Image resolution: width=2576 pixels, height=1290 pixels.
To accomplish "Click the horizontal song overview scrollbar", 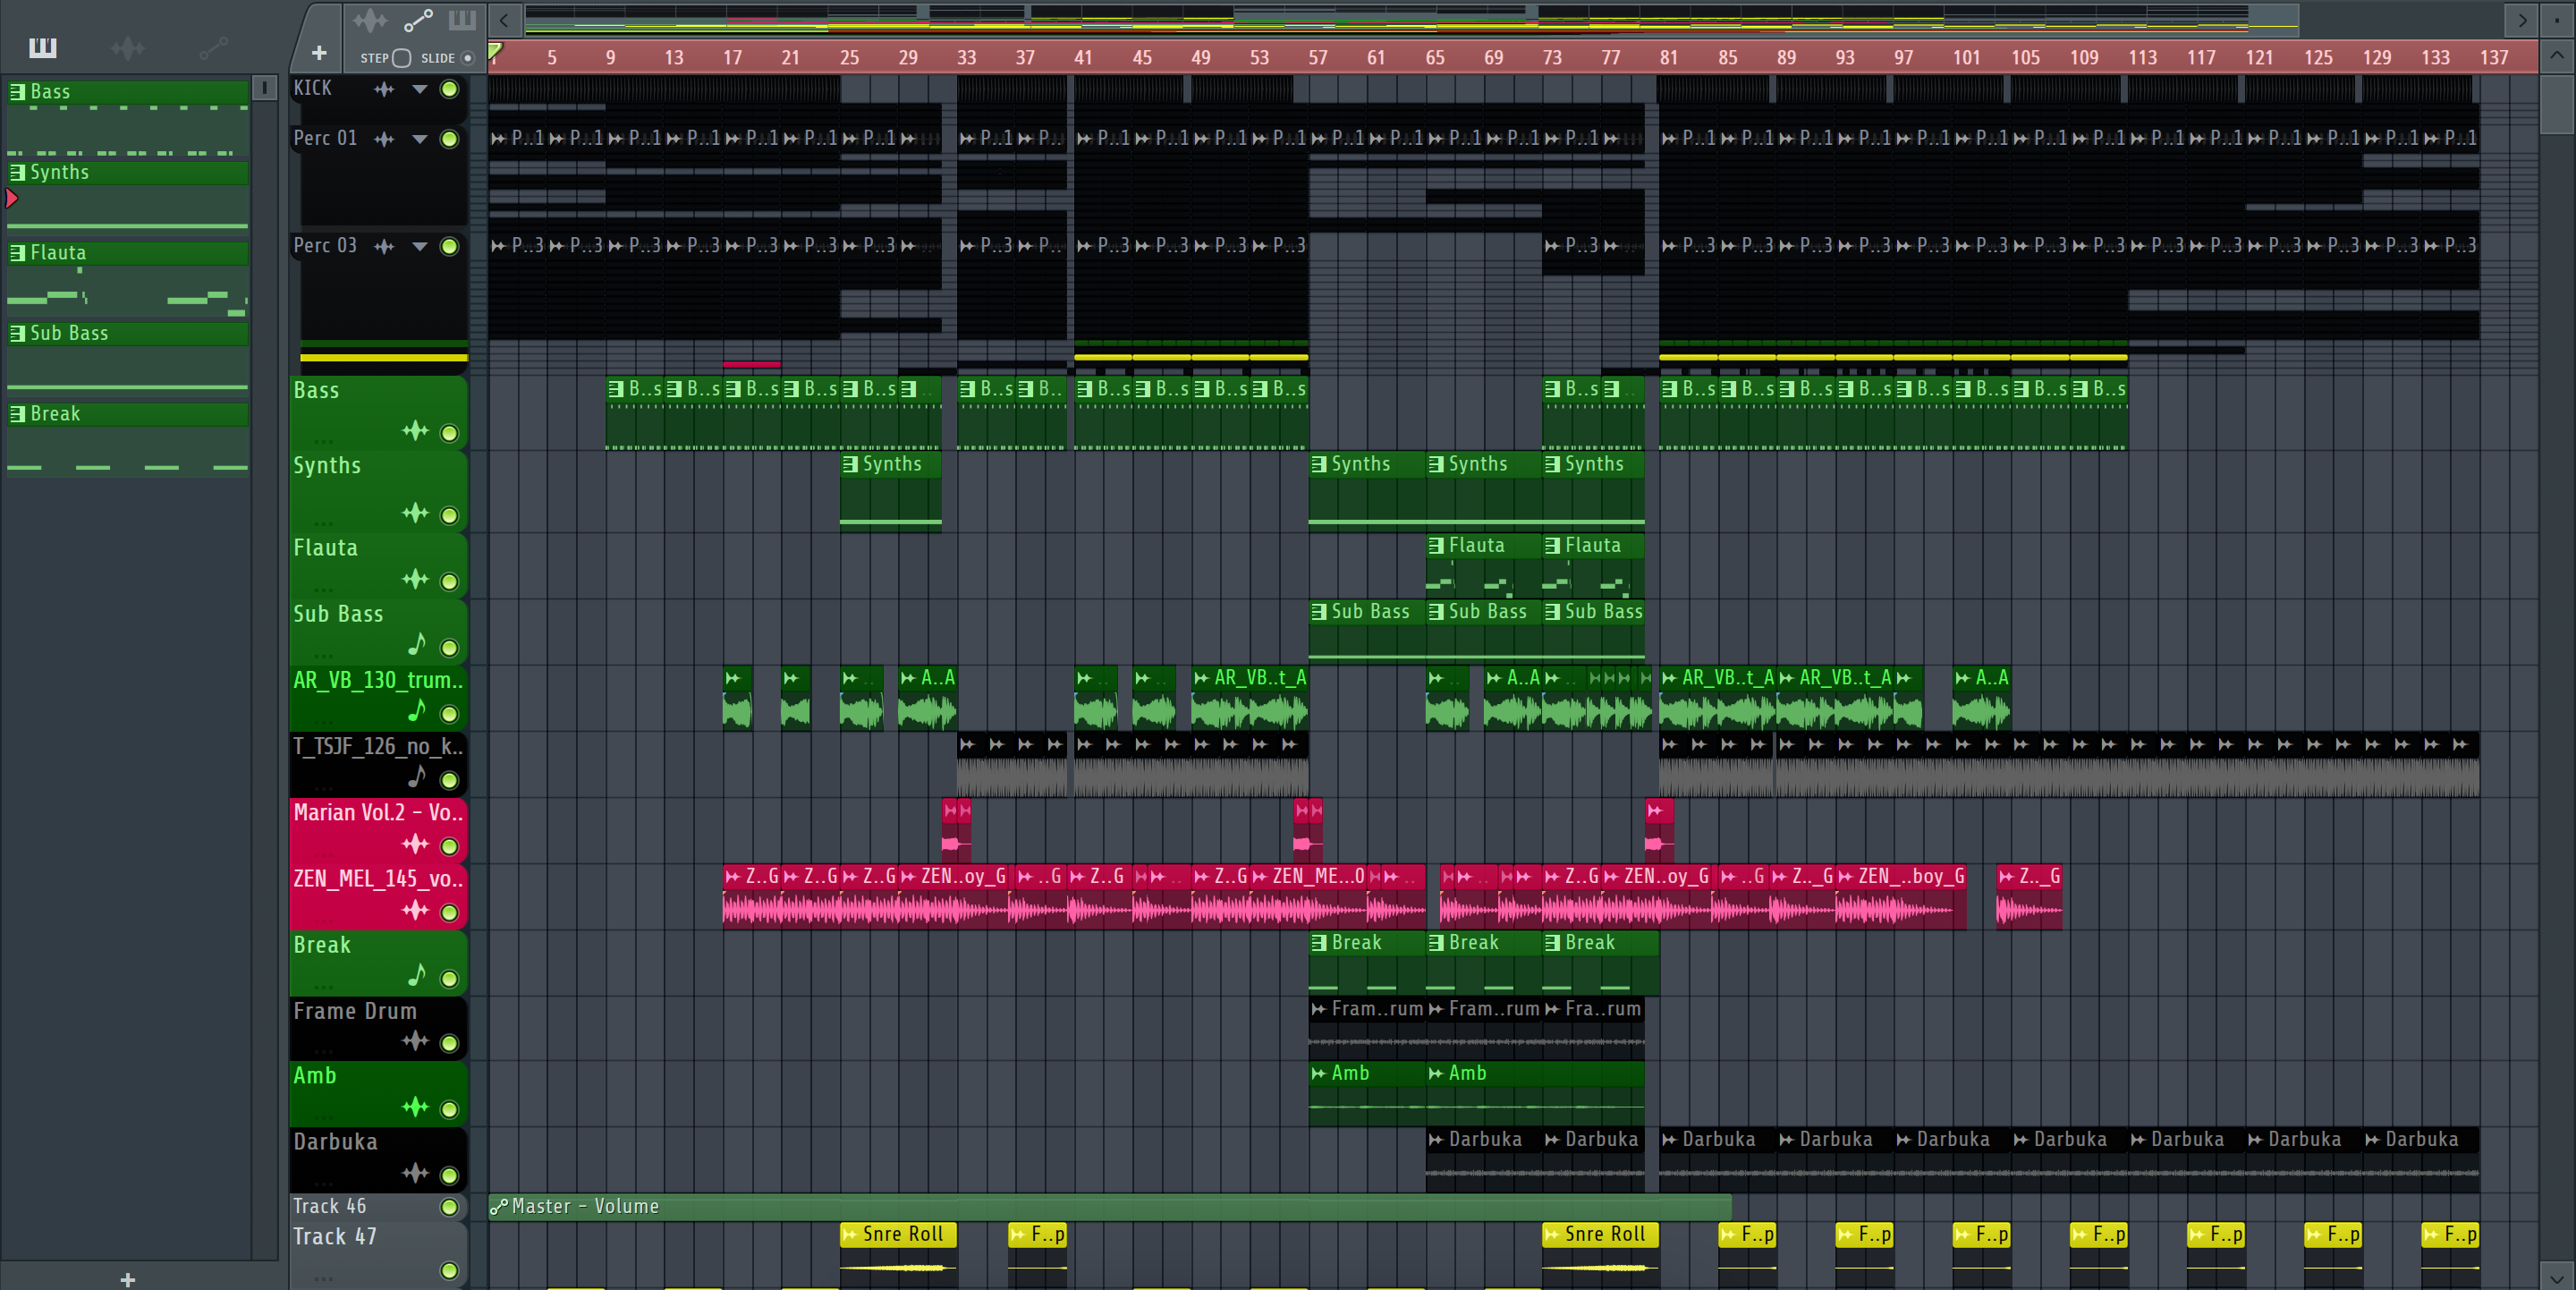I will click(1411, 20).
